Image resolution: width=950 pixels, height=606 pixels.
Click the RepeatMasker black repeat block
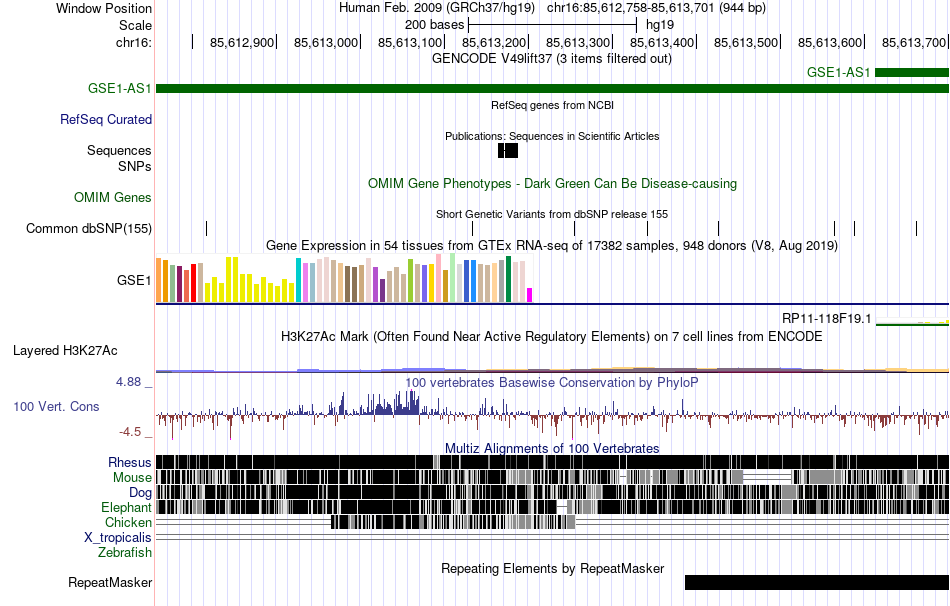[x=817, y=582]
